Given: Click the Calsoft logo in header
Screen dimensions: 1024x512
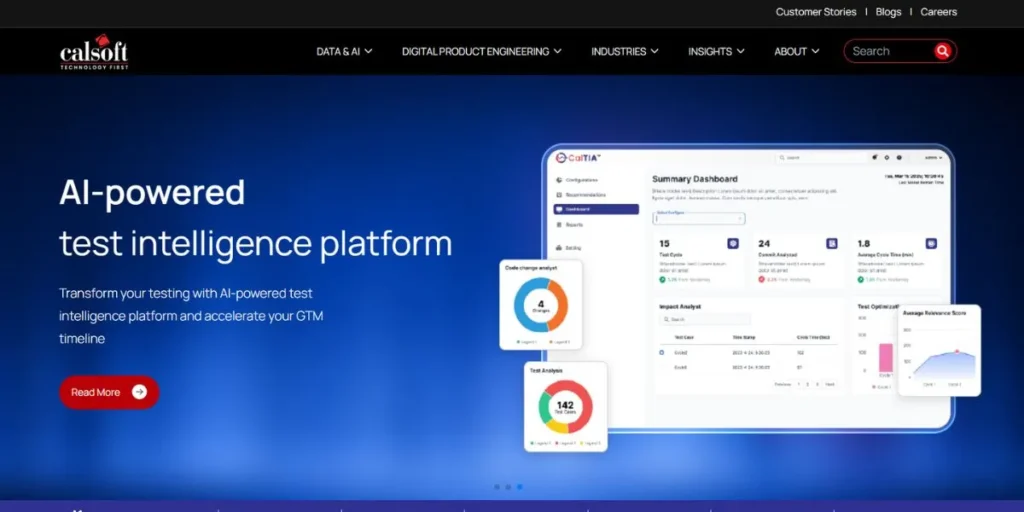Looking at the screenshot, I should (x=93, y=51).
